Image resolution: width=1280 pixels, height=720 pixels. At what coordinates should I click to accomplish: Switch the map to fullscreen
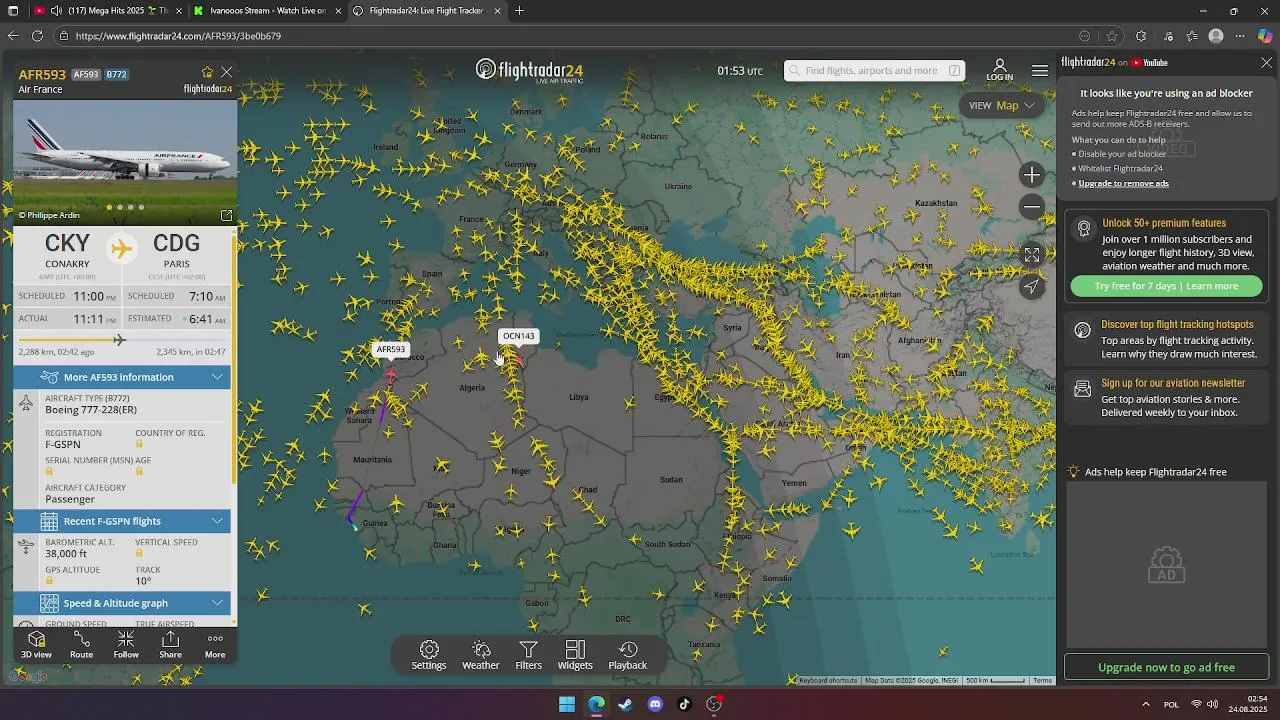[1032, 255]
